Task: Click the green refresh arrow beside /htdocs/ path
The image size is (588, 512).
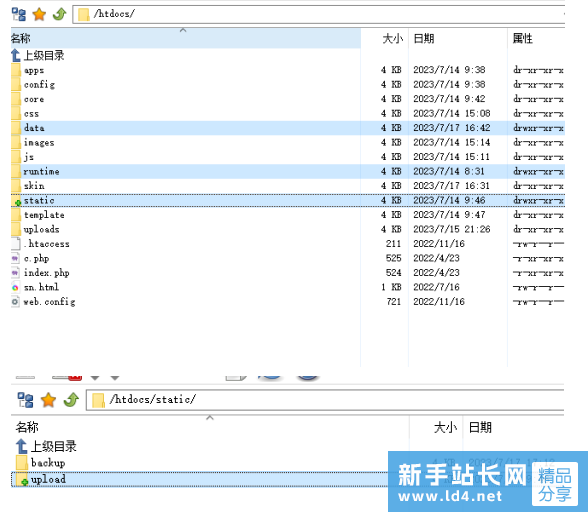Action: tap(59, 14)
